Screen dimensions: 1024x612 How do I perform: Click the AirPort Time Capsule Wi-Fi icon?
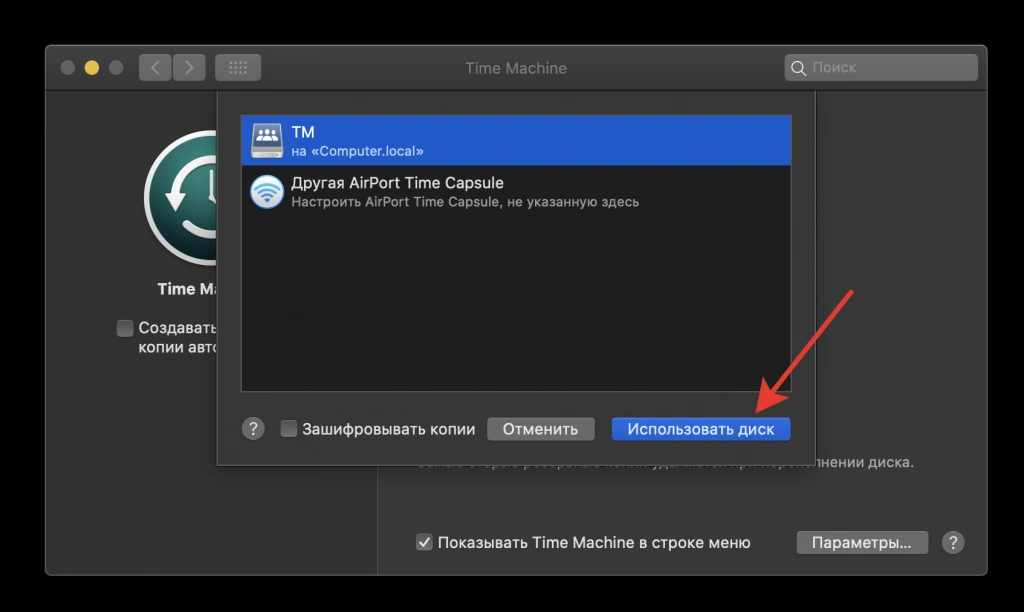point(267,191)
